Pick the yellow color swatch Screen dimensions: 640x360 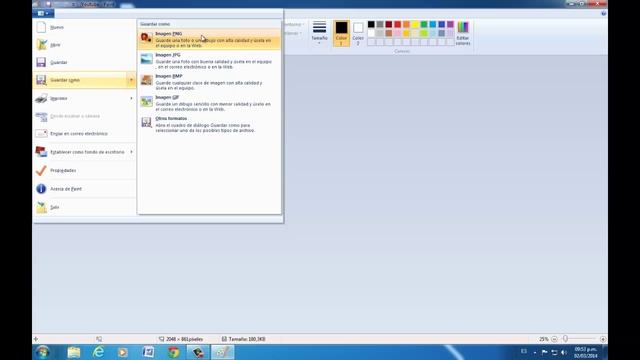(415, 24)
